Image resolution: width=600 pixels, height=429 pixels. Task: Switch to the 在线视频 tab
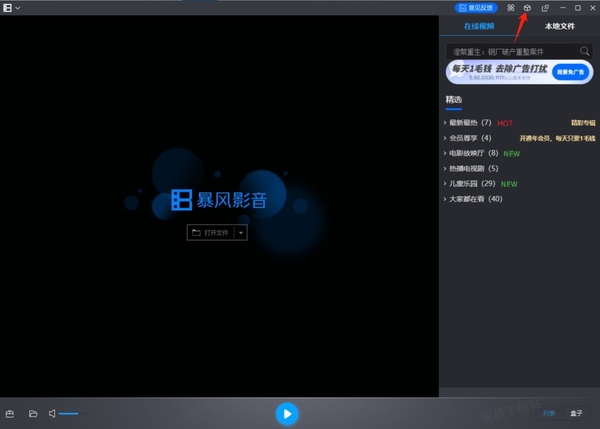pyautogui.click(x=480, y=27)
